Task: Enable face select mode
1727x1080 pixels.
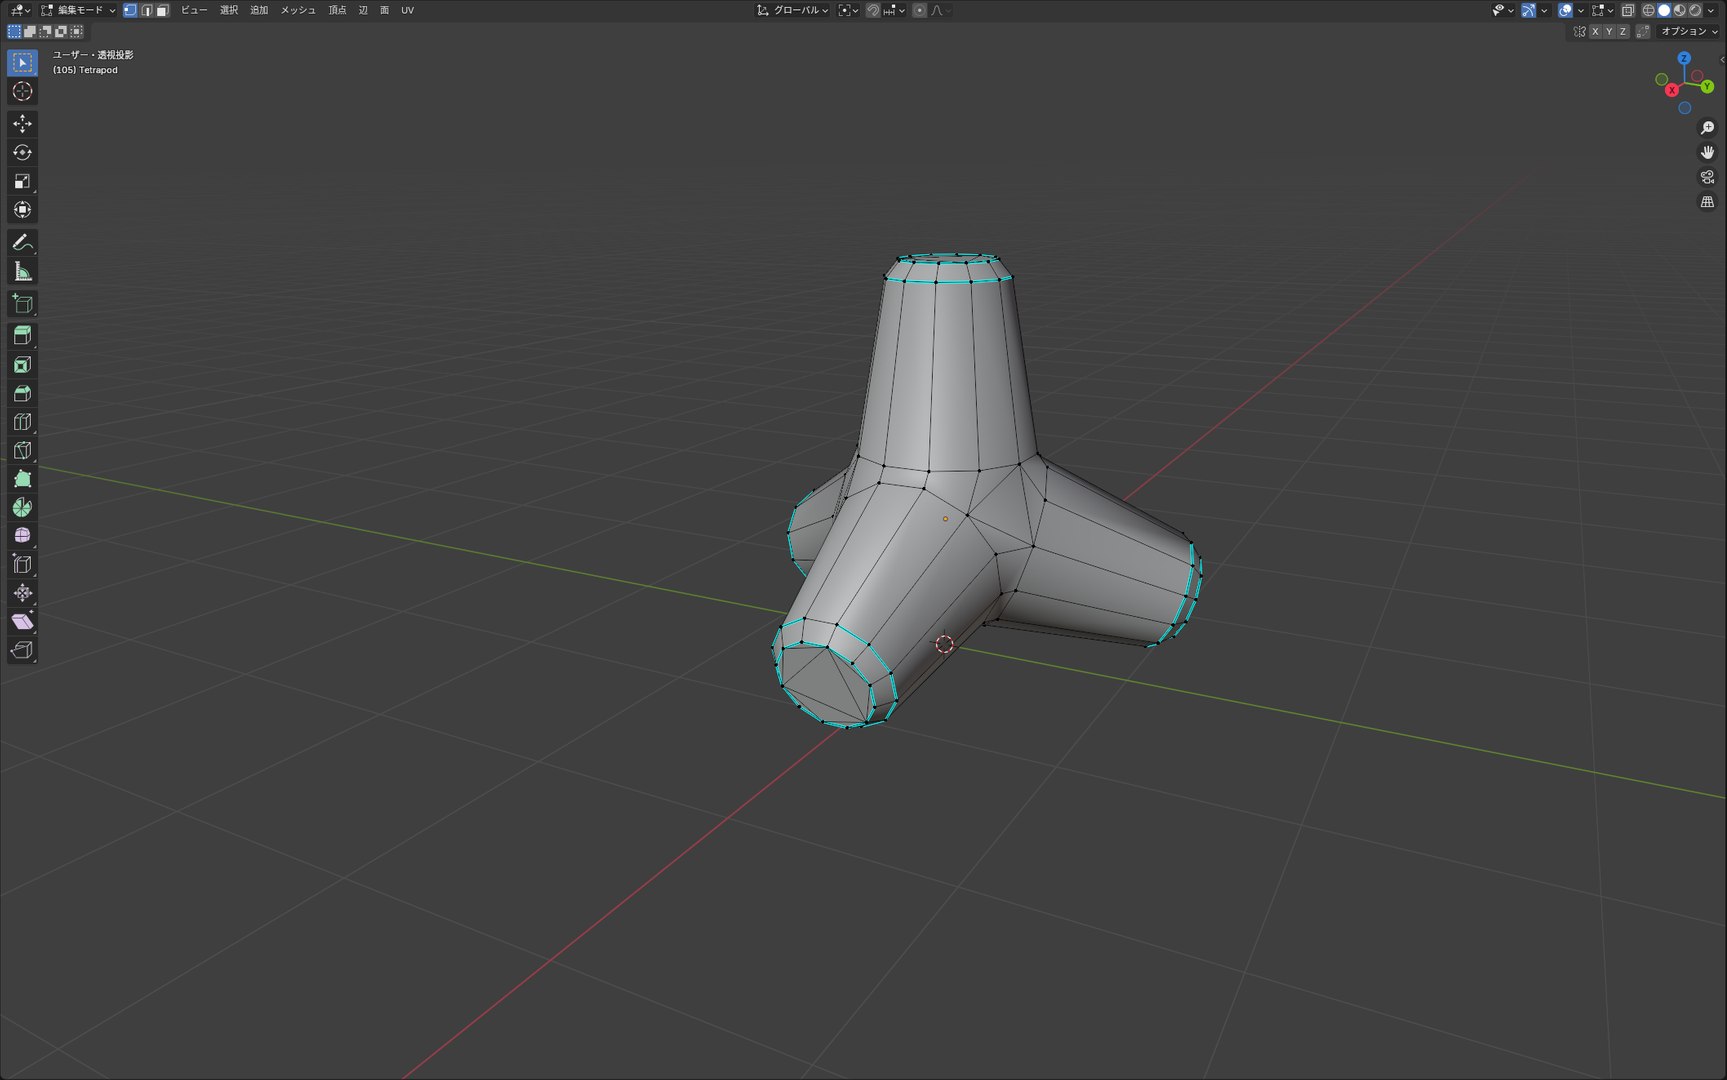Action: click(162, 10)
